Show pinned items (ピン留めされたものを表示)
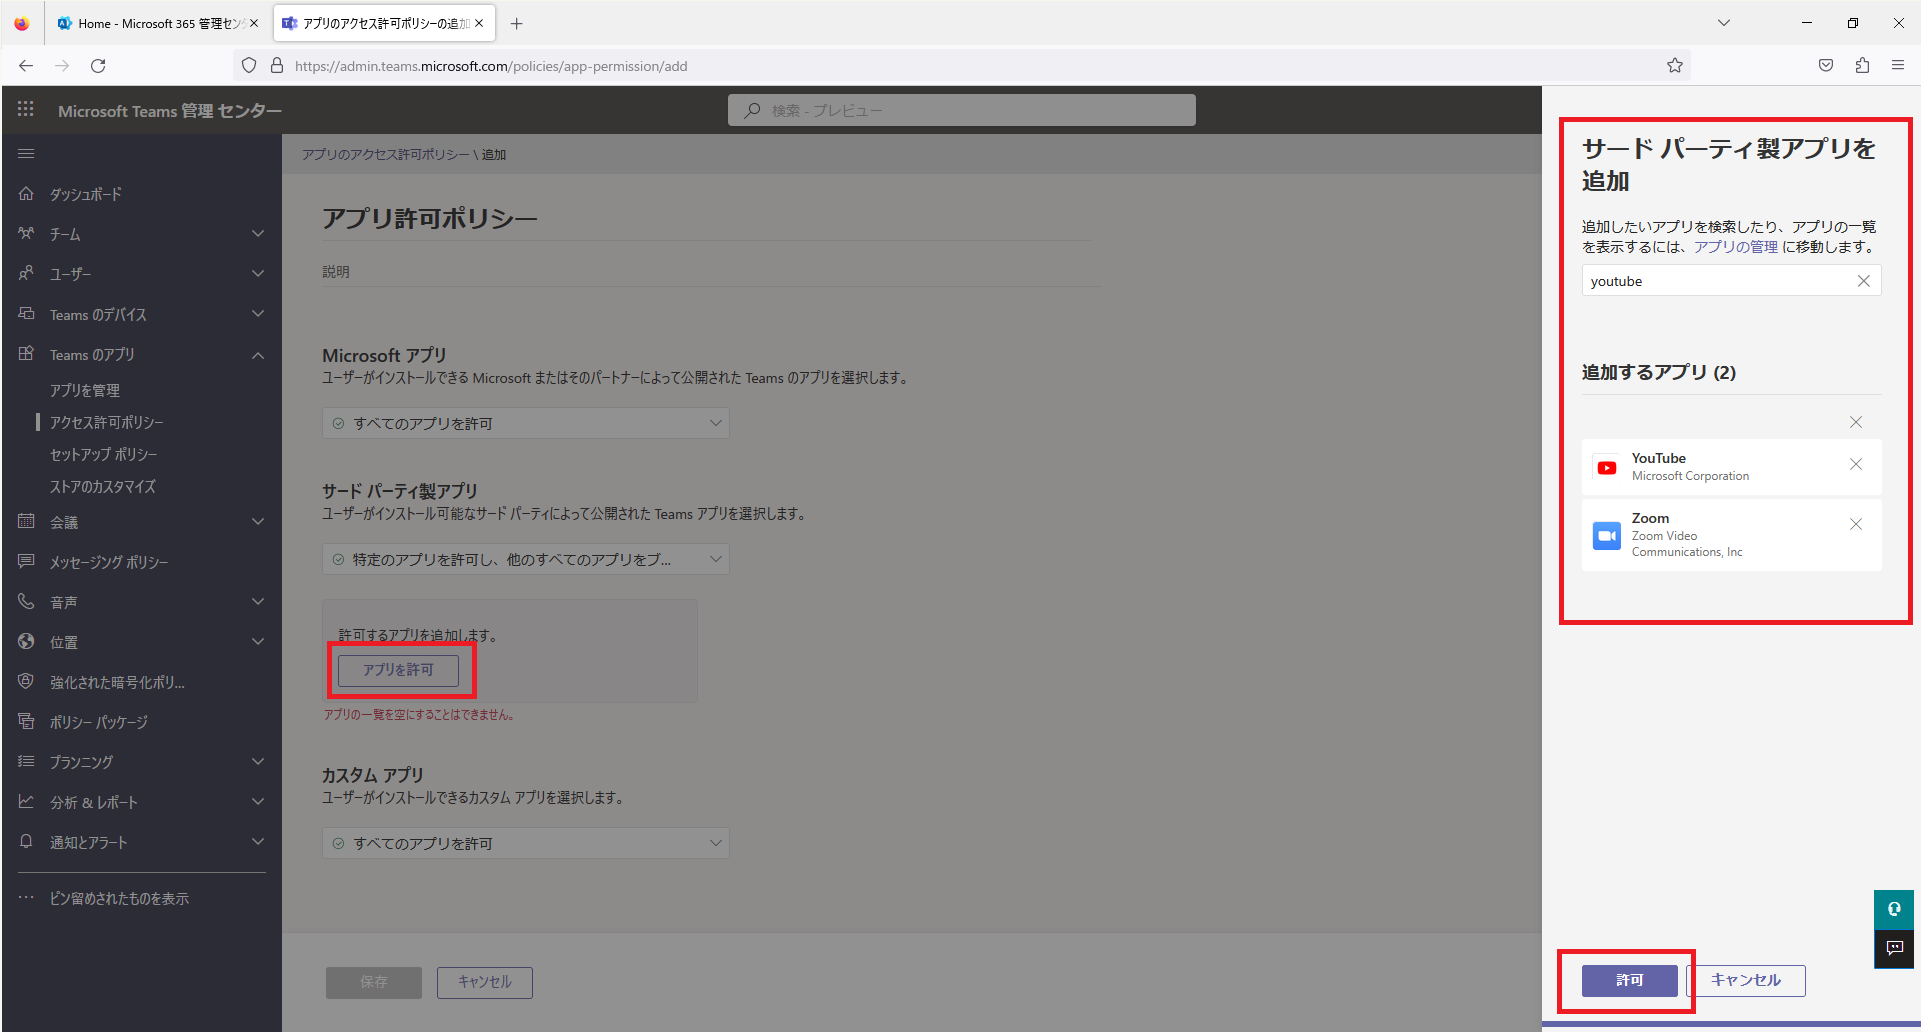 point(119,898)
